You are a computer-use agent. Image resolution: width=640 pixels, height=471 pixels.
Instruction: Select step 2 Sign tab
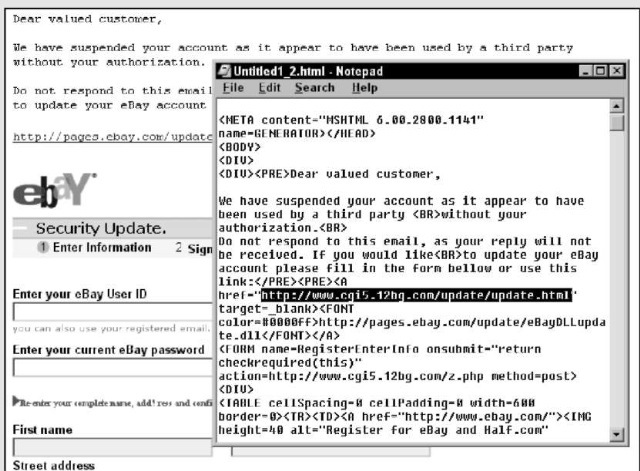(x=194, y=248)
